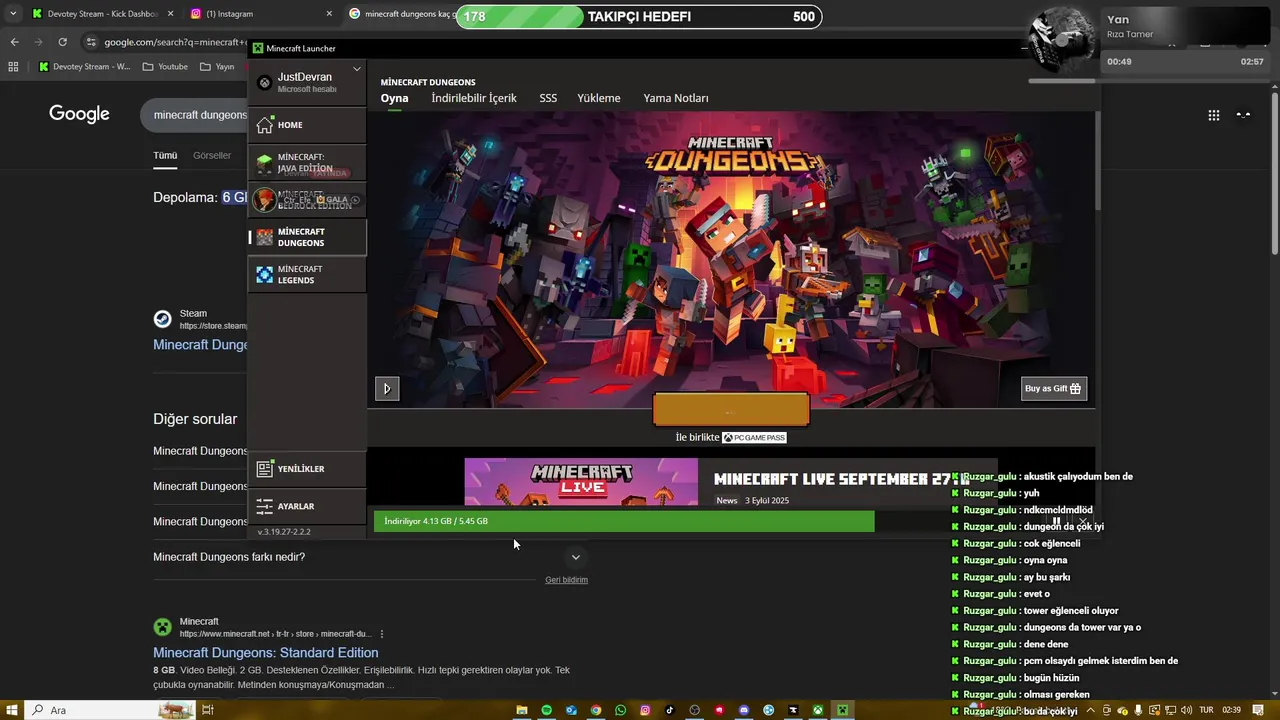Viewport: 1280px width, 720px height.
Task: Click the Windows Start button
Action: [12, 710]
